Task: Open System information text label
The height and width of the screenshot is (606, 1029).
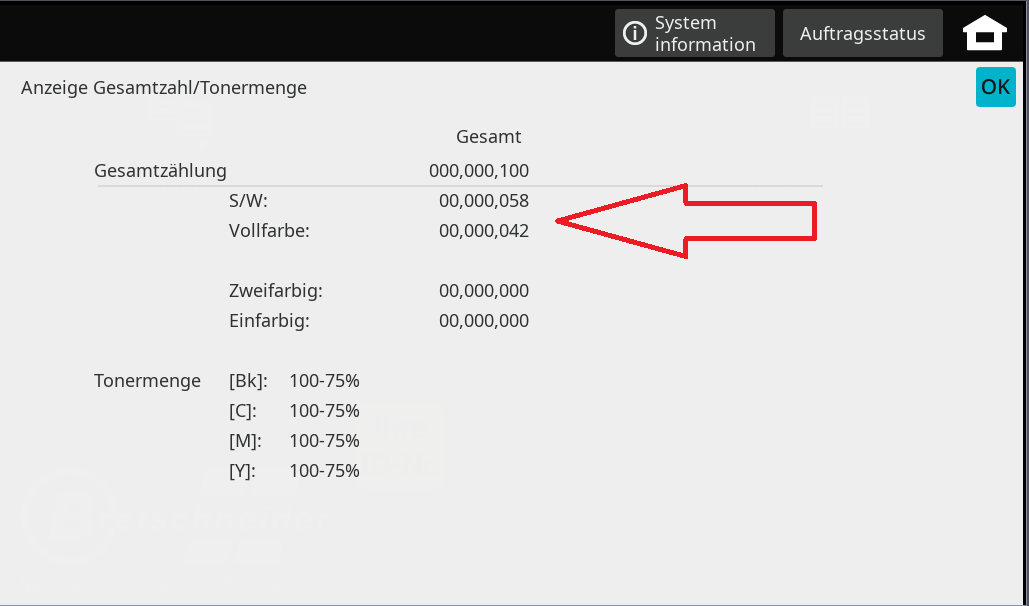Action: 705,34
